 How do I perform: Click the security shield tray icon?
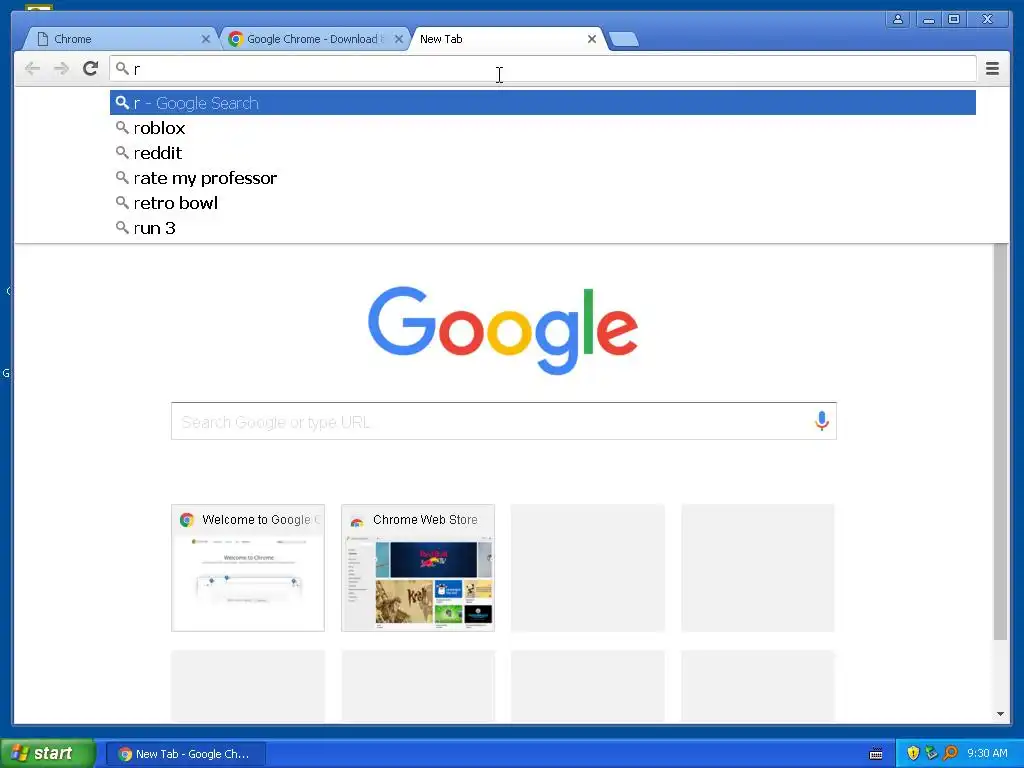(913, 753)
